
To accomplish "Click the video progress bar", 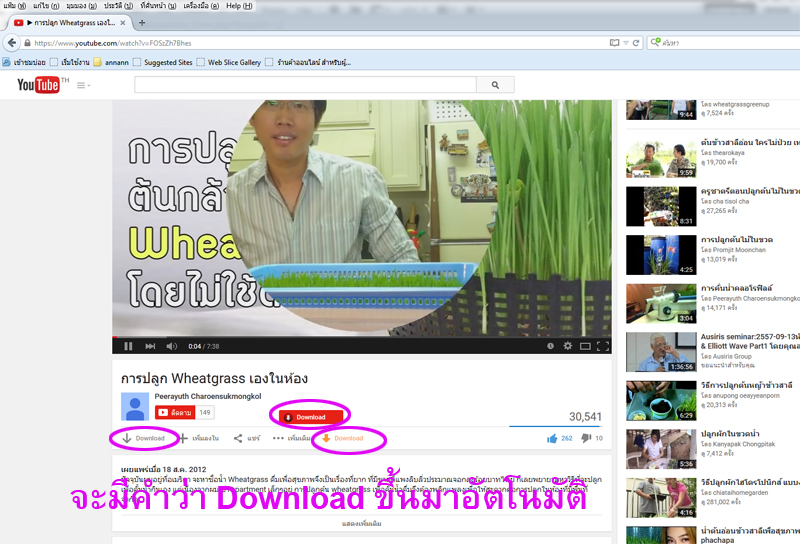I will [x=360, y=336].
